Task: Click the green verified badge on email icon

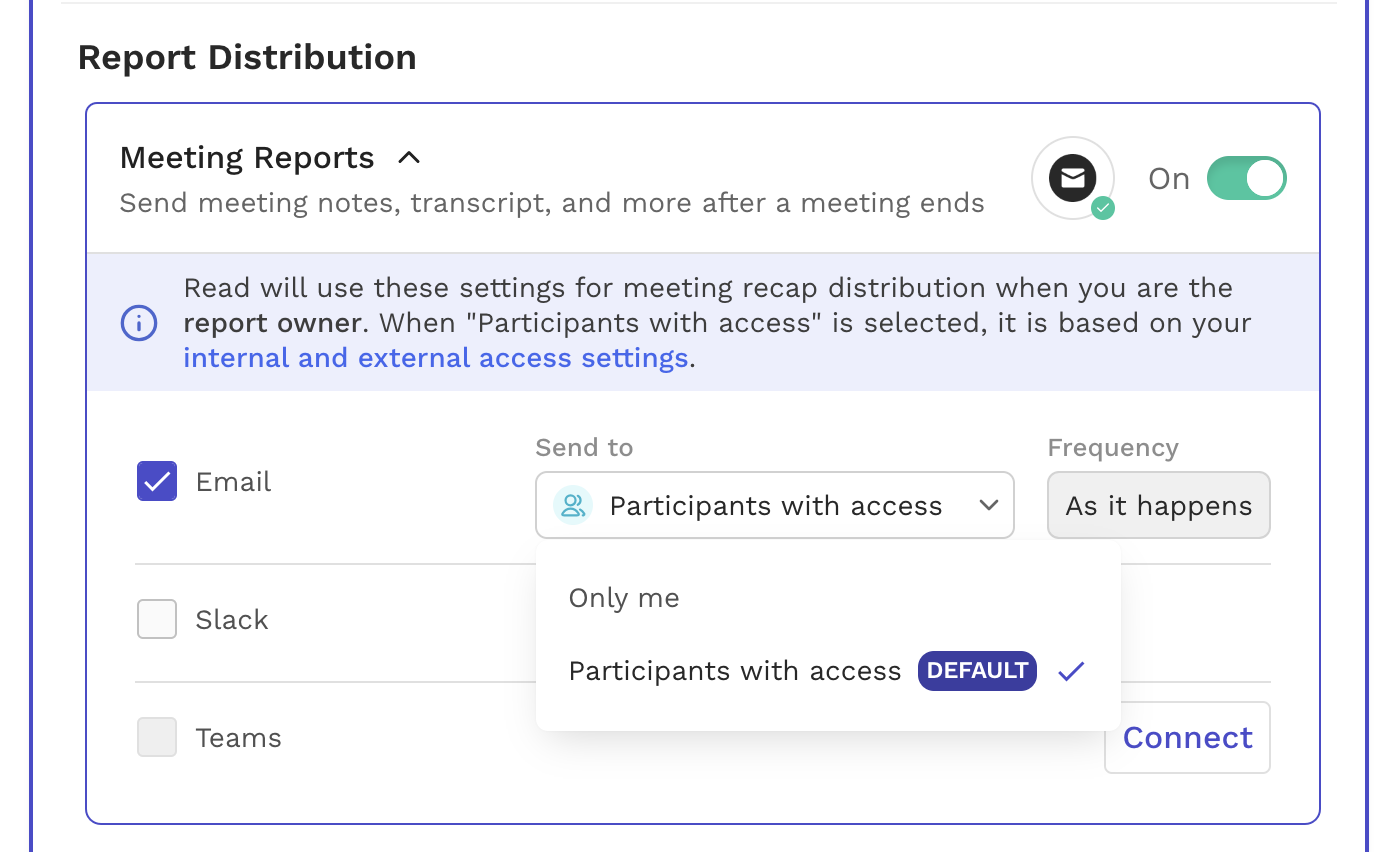Action: click(1103, 208)
